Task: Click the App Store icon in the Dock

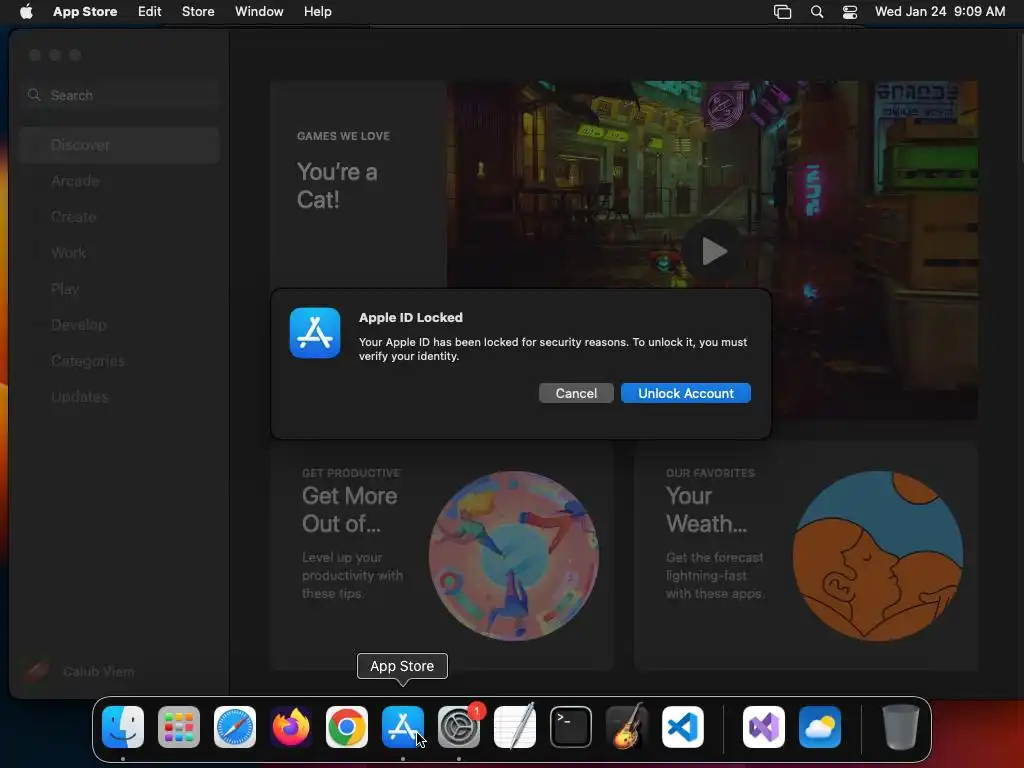Action: [403, 727]
